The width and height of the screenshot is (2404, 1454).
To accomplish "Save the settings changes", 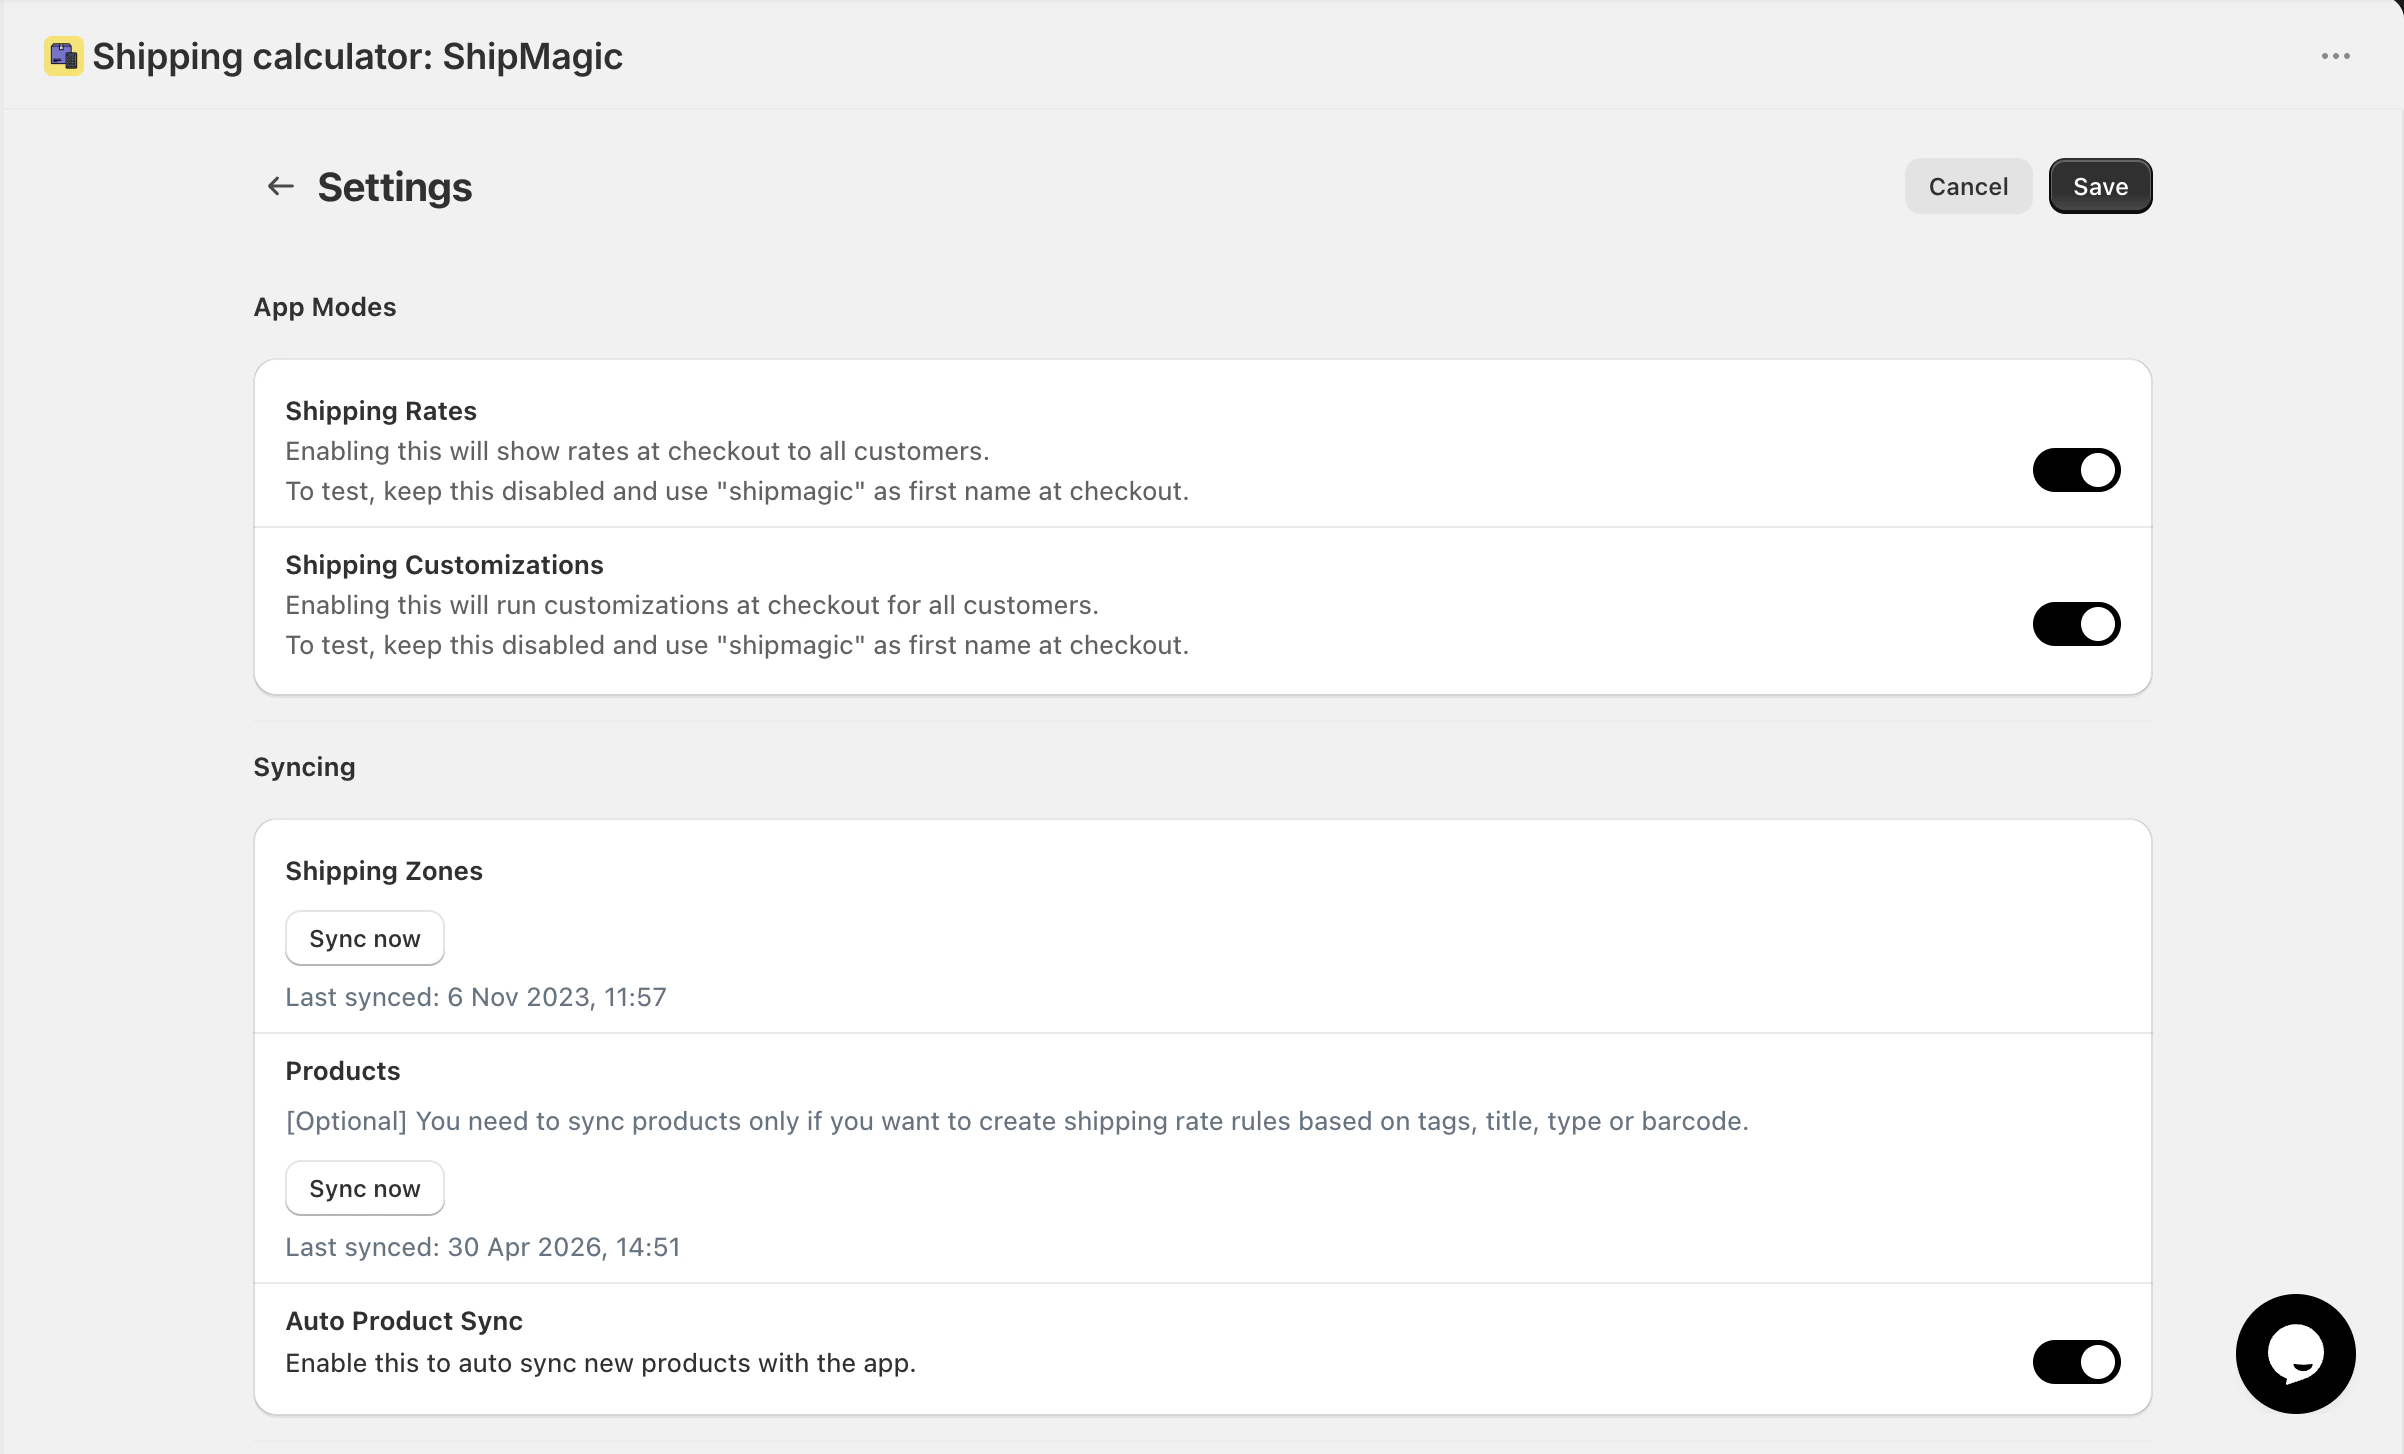I will [2101, 186].
